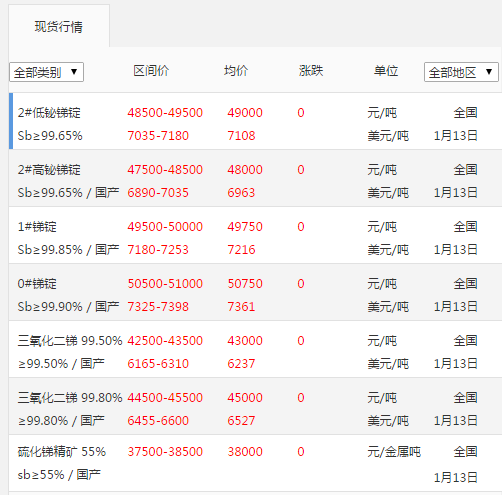Open the 0#锑锭 product entry
Viewport: 502px width, 495px height.
coord(37,284)
